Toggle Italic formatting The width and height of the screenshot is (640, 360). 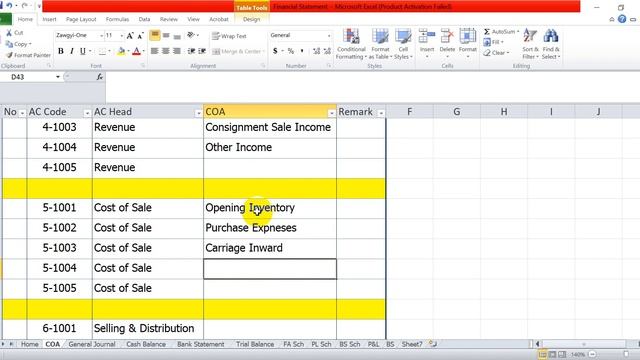72,51
